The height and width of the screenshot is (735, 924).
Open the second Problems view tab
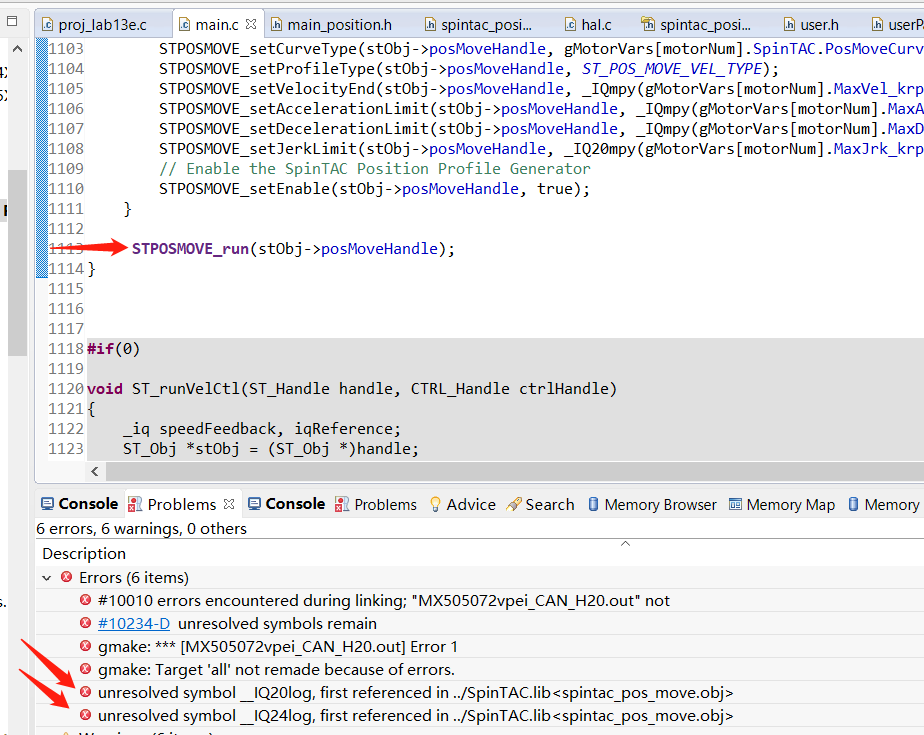click(375, 505)
